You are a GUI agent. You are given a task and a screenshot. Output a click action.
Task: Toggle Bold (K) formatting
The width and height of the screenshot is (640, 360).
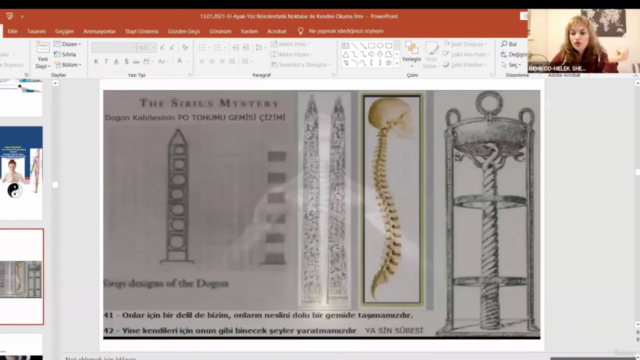96,62
